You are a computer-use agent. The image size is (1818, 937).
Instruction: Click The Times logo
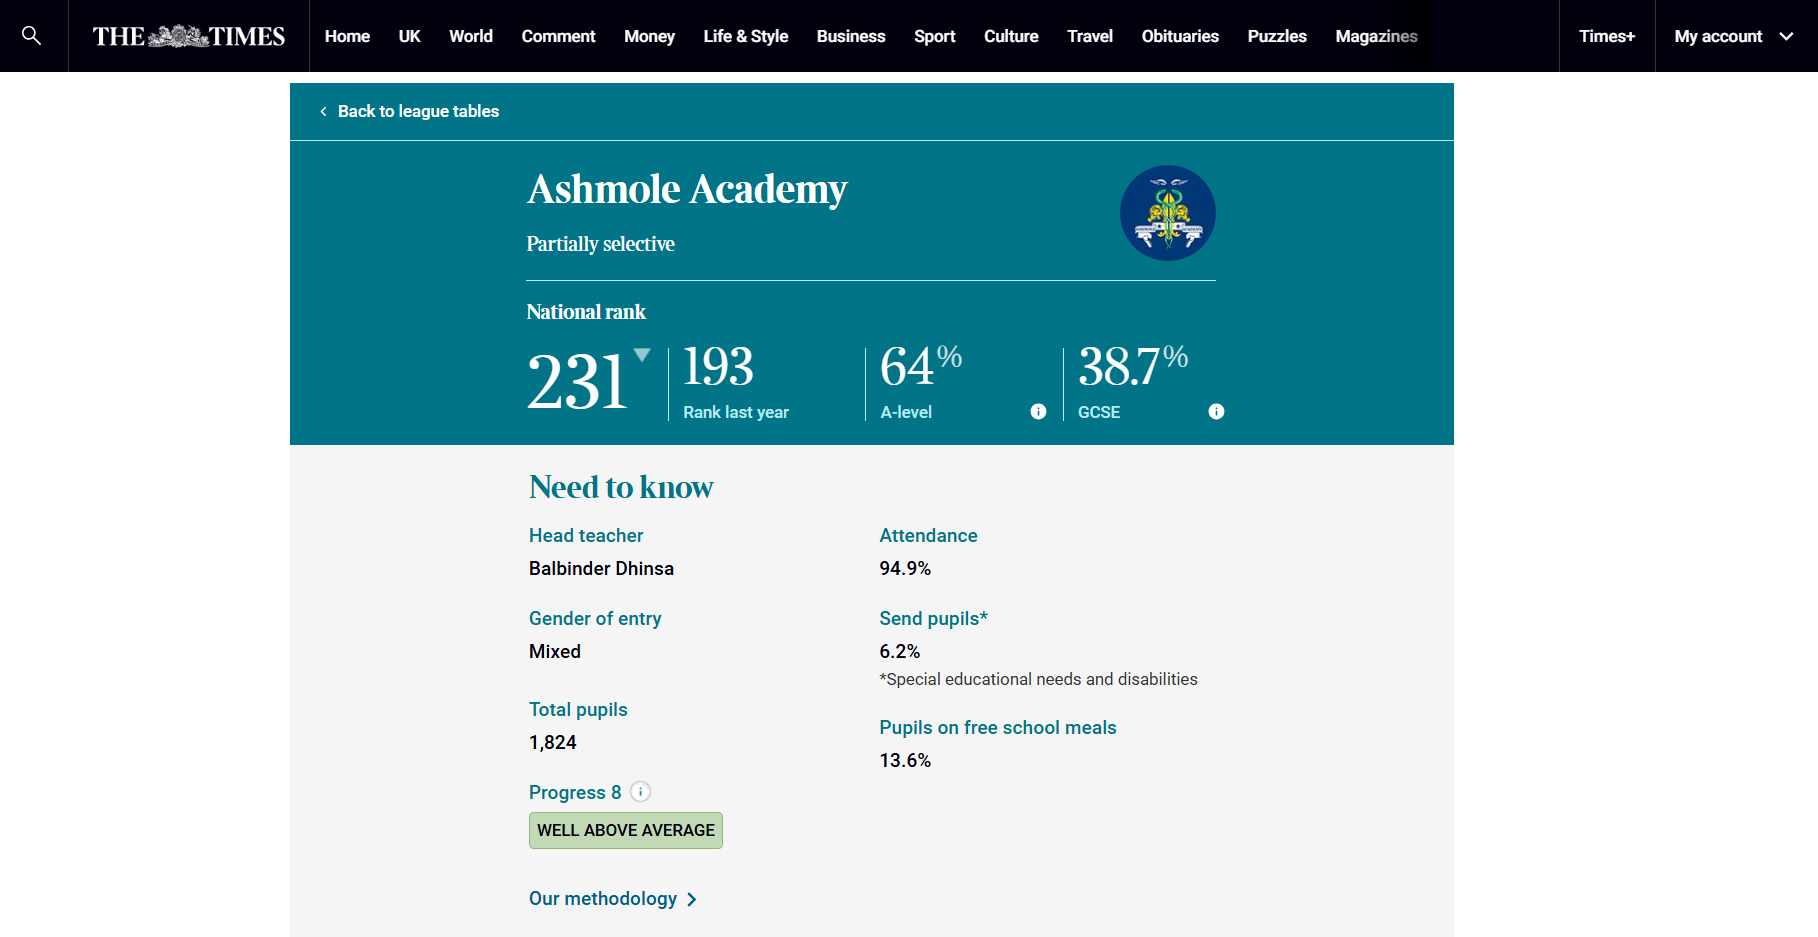pos(189,36)
